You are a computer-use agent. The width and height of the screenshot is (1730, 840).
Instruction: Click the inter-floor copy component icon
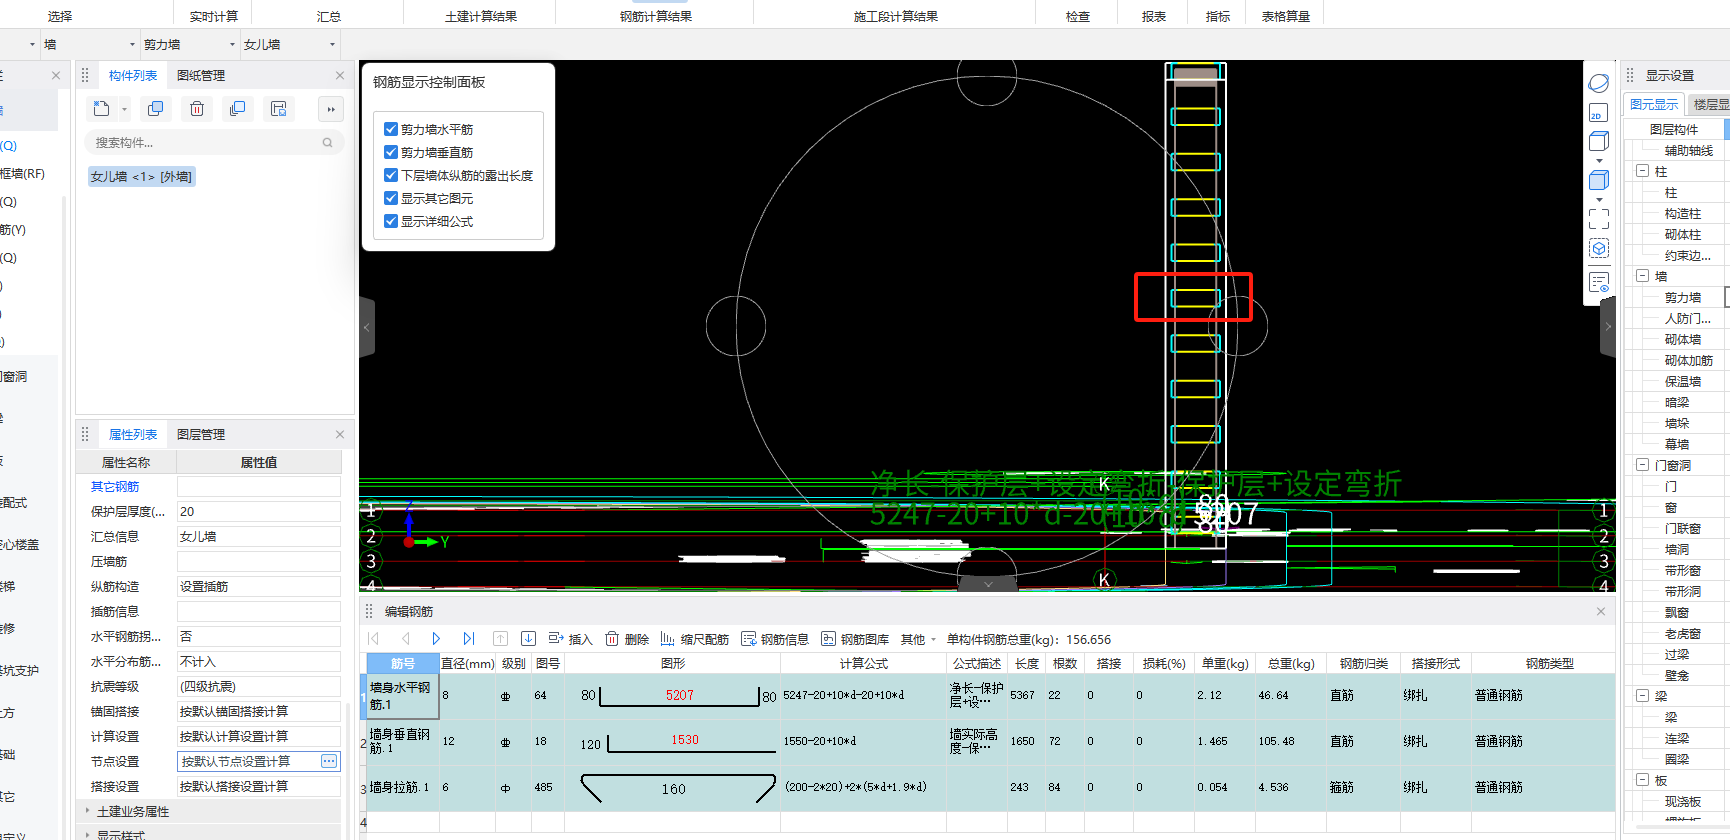pos(237,109)
